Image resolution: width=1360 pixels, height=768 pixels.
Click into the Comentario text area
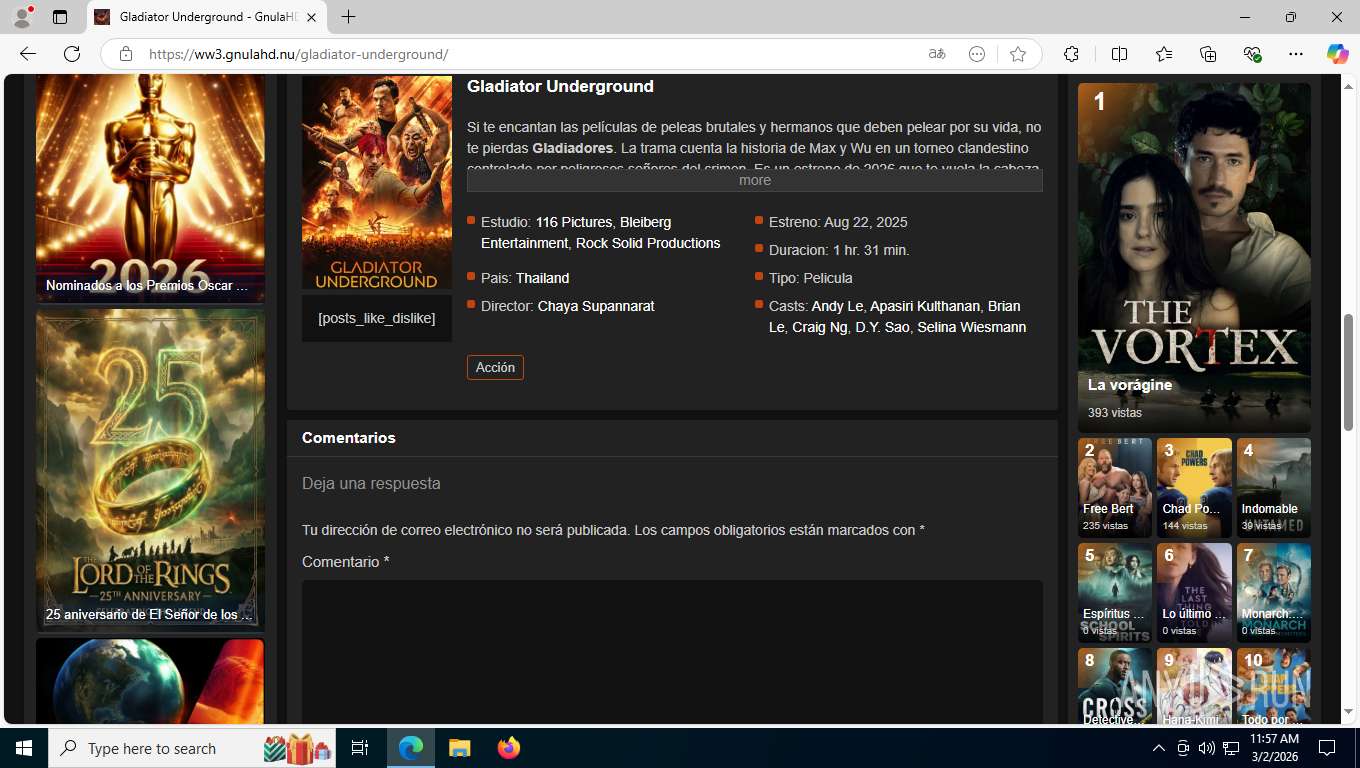coord(672,652)
